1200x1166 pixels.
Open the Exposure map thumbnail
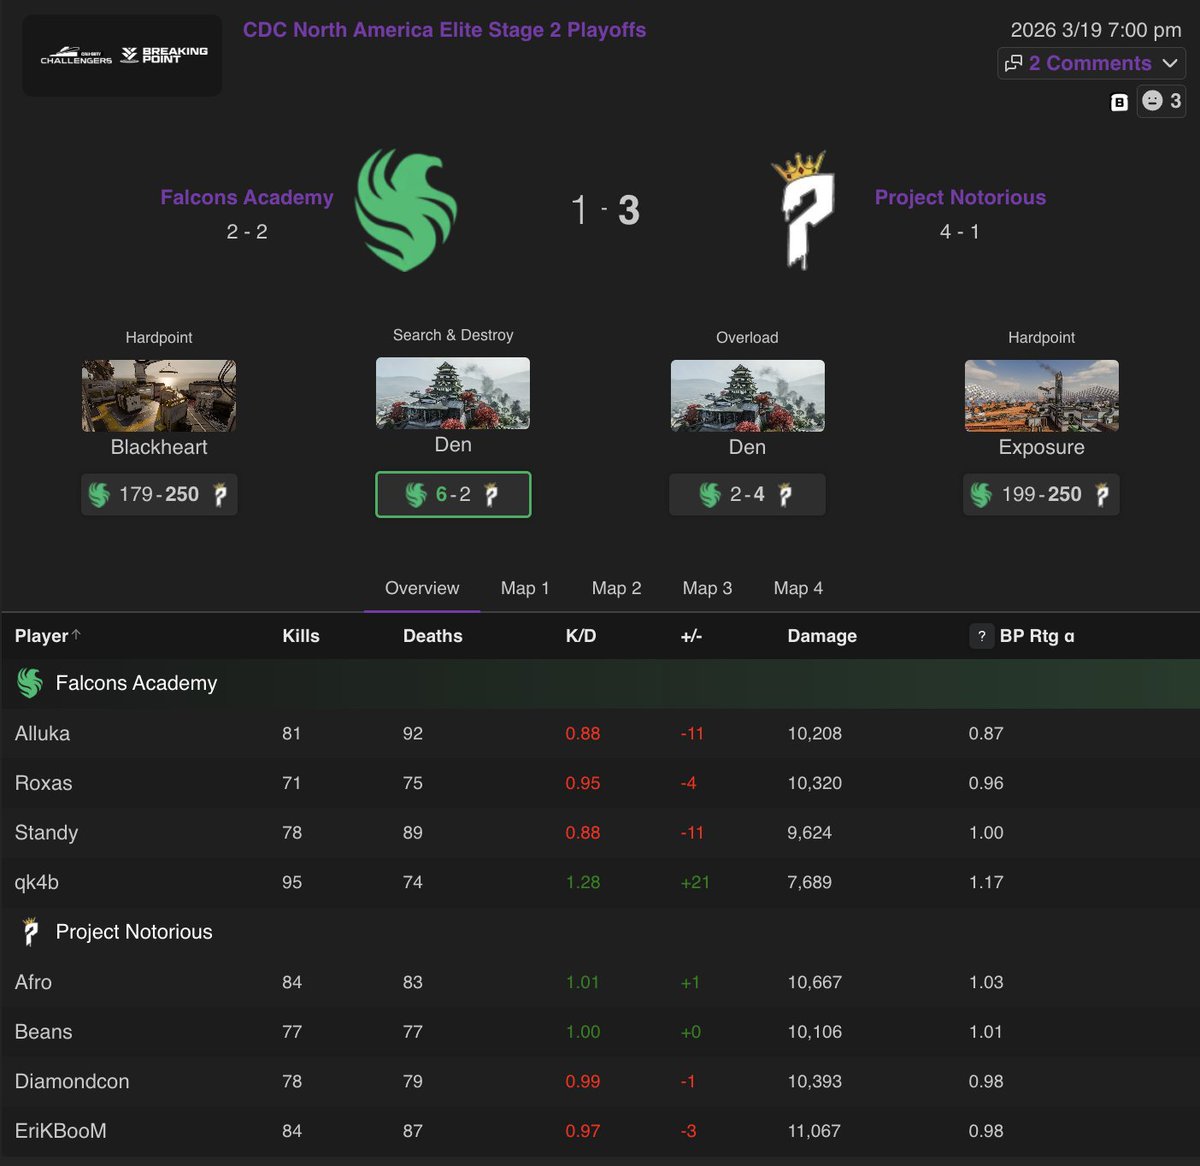1041,396
